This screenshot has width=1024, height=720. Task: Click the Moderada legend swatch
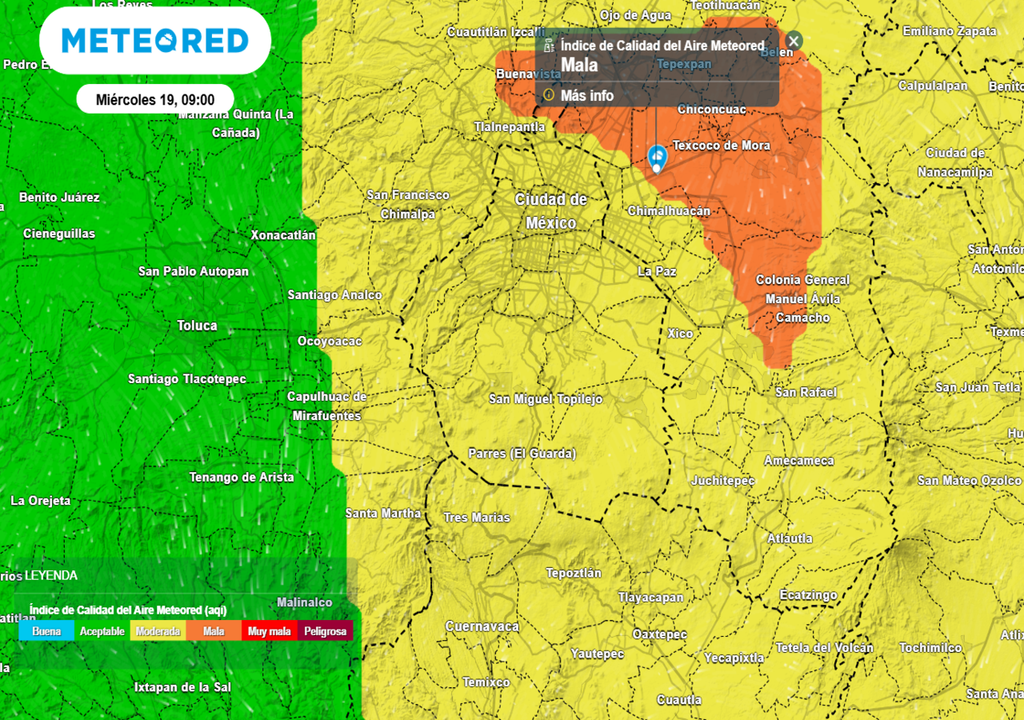coord(158,631)
